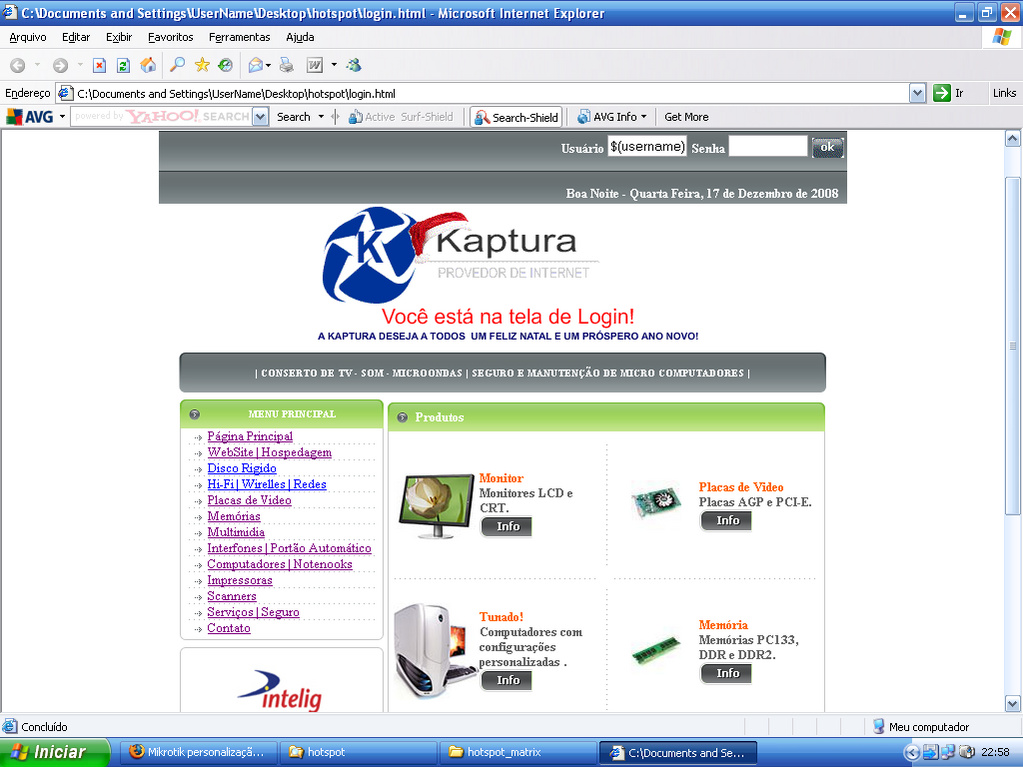This screenshot has width=1023, height=767.
Task: Open the address bar dropdown
Action: point(917,93)
